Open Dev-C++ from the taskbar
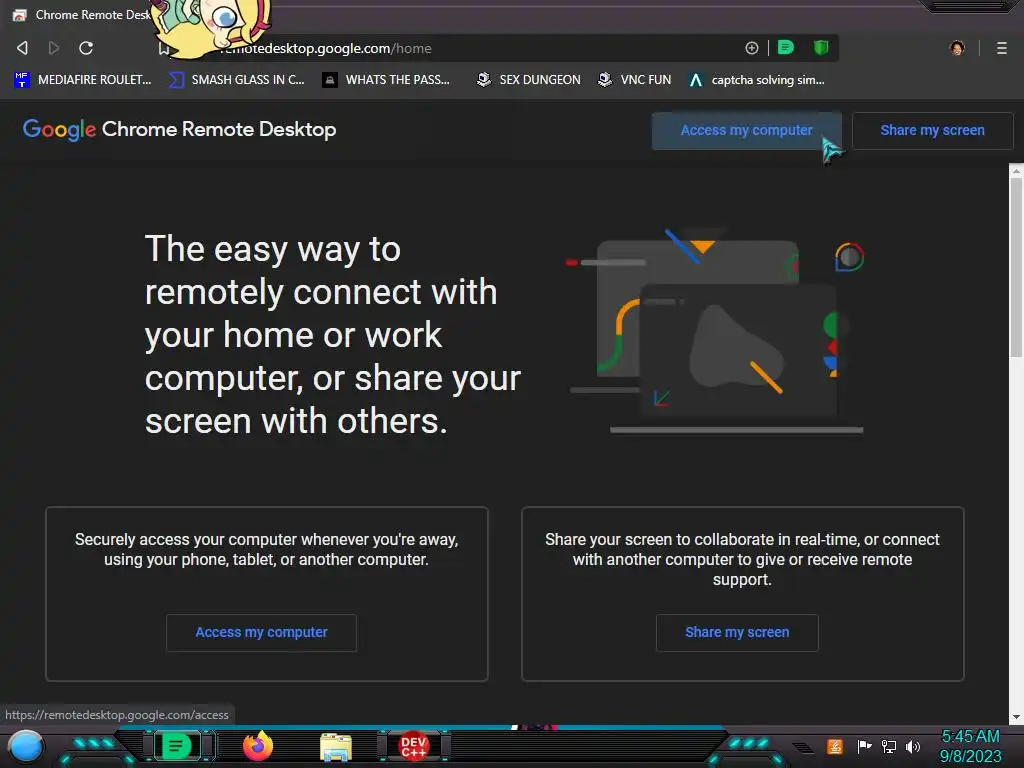1024x768 pixels. click(x=413, y=746)
